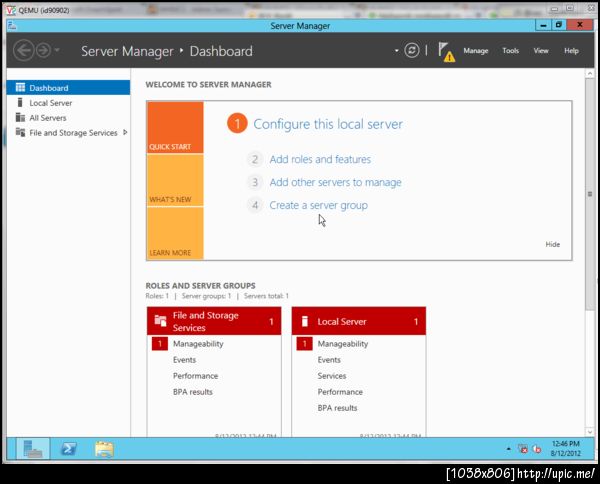
Task: Click the Local Server icon in sidebar
Action: [x=20, y=103]
